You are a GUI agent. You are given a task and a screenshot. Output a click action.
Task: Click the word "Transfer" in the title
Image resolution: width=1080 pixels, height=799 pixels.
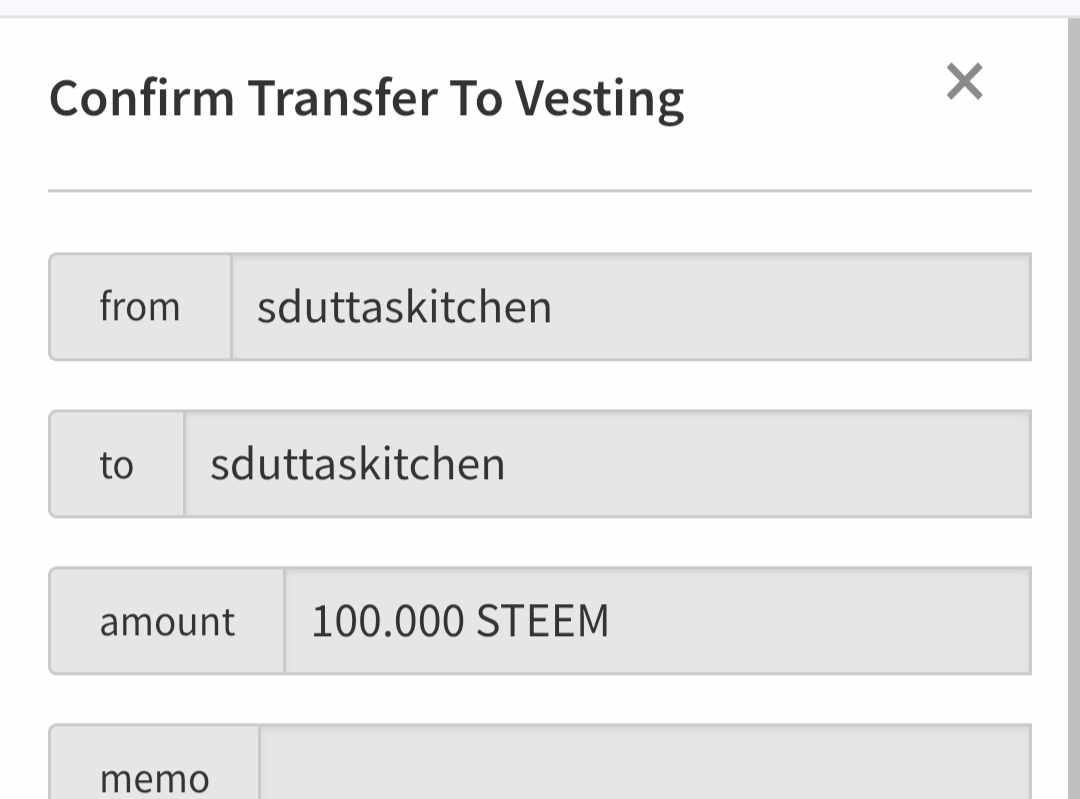[341, 98]
